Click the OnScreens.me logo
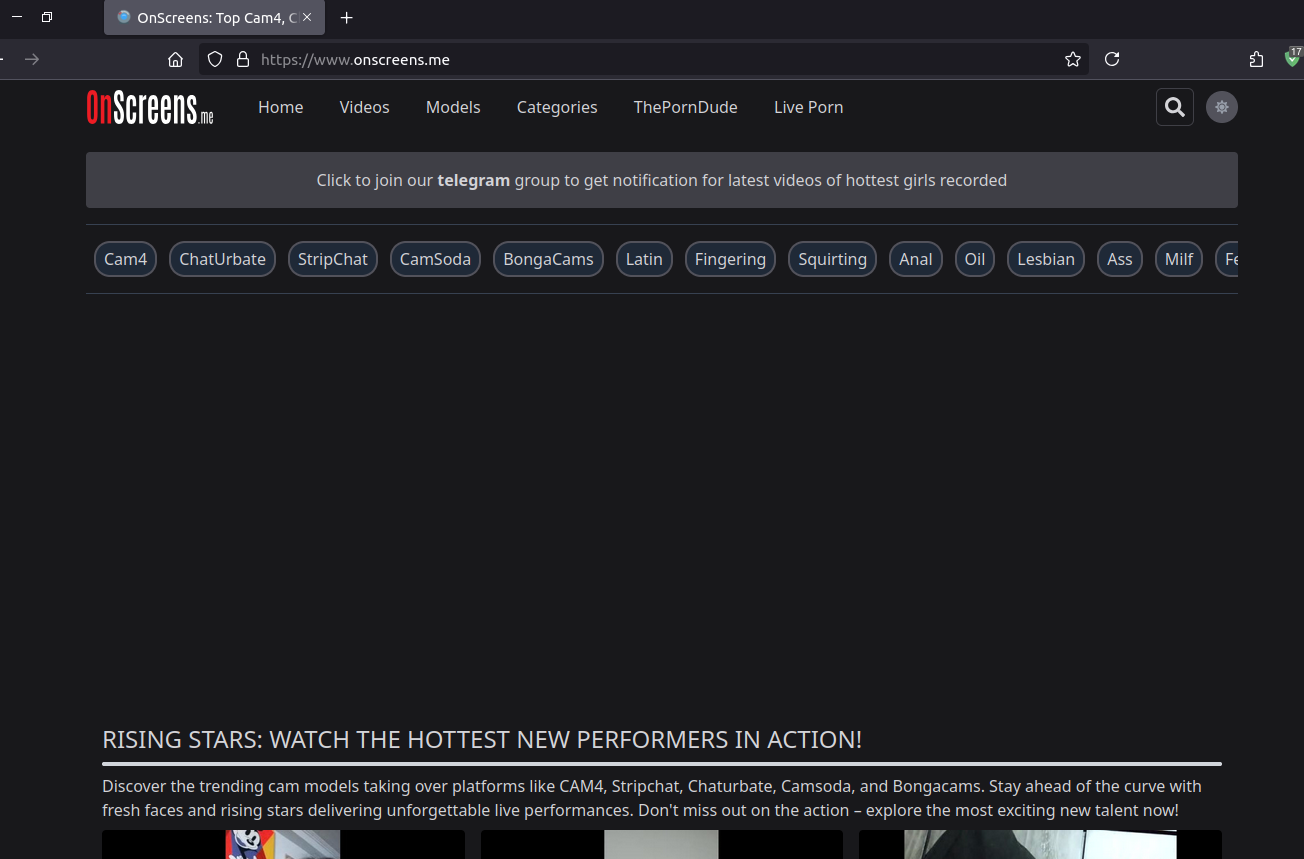1304x859 pixels. [x=150, y=107]
